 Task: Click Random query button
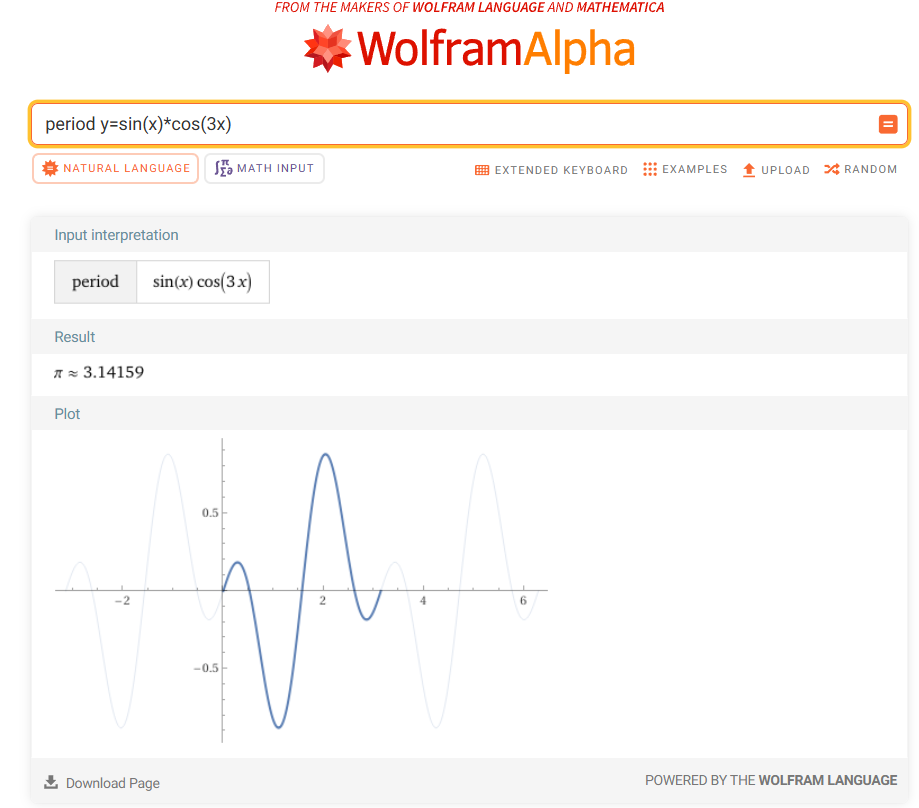click(860, 169)
